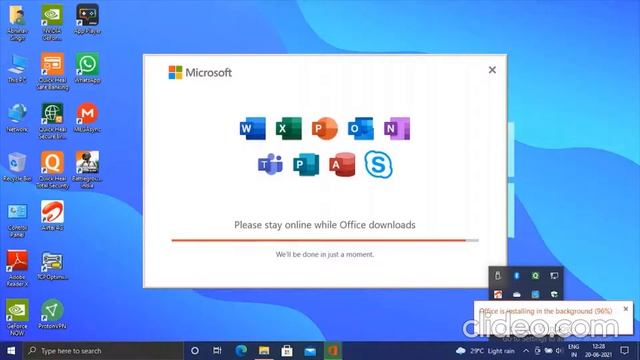This screenshot has height=360, width=640.
Task: Select the Adobe Reader X desktop shortcut
Action: tap(17, 268)
